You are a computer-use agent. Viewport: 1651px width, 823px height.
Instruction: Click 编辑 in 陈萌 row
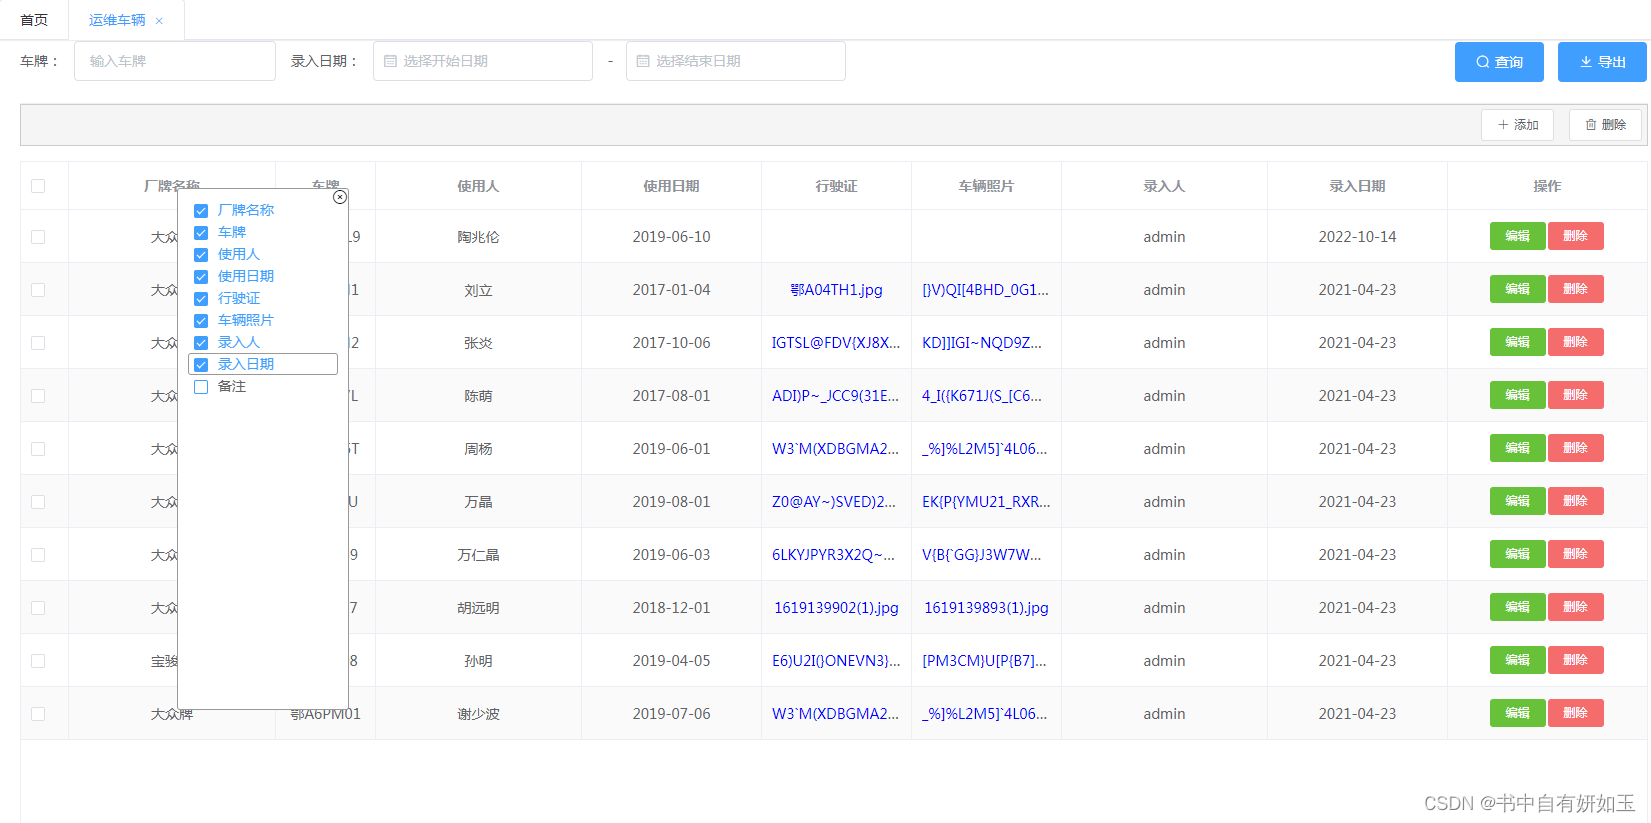click(x=1517, y=395)
